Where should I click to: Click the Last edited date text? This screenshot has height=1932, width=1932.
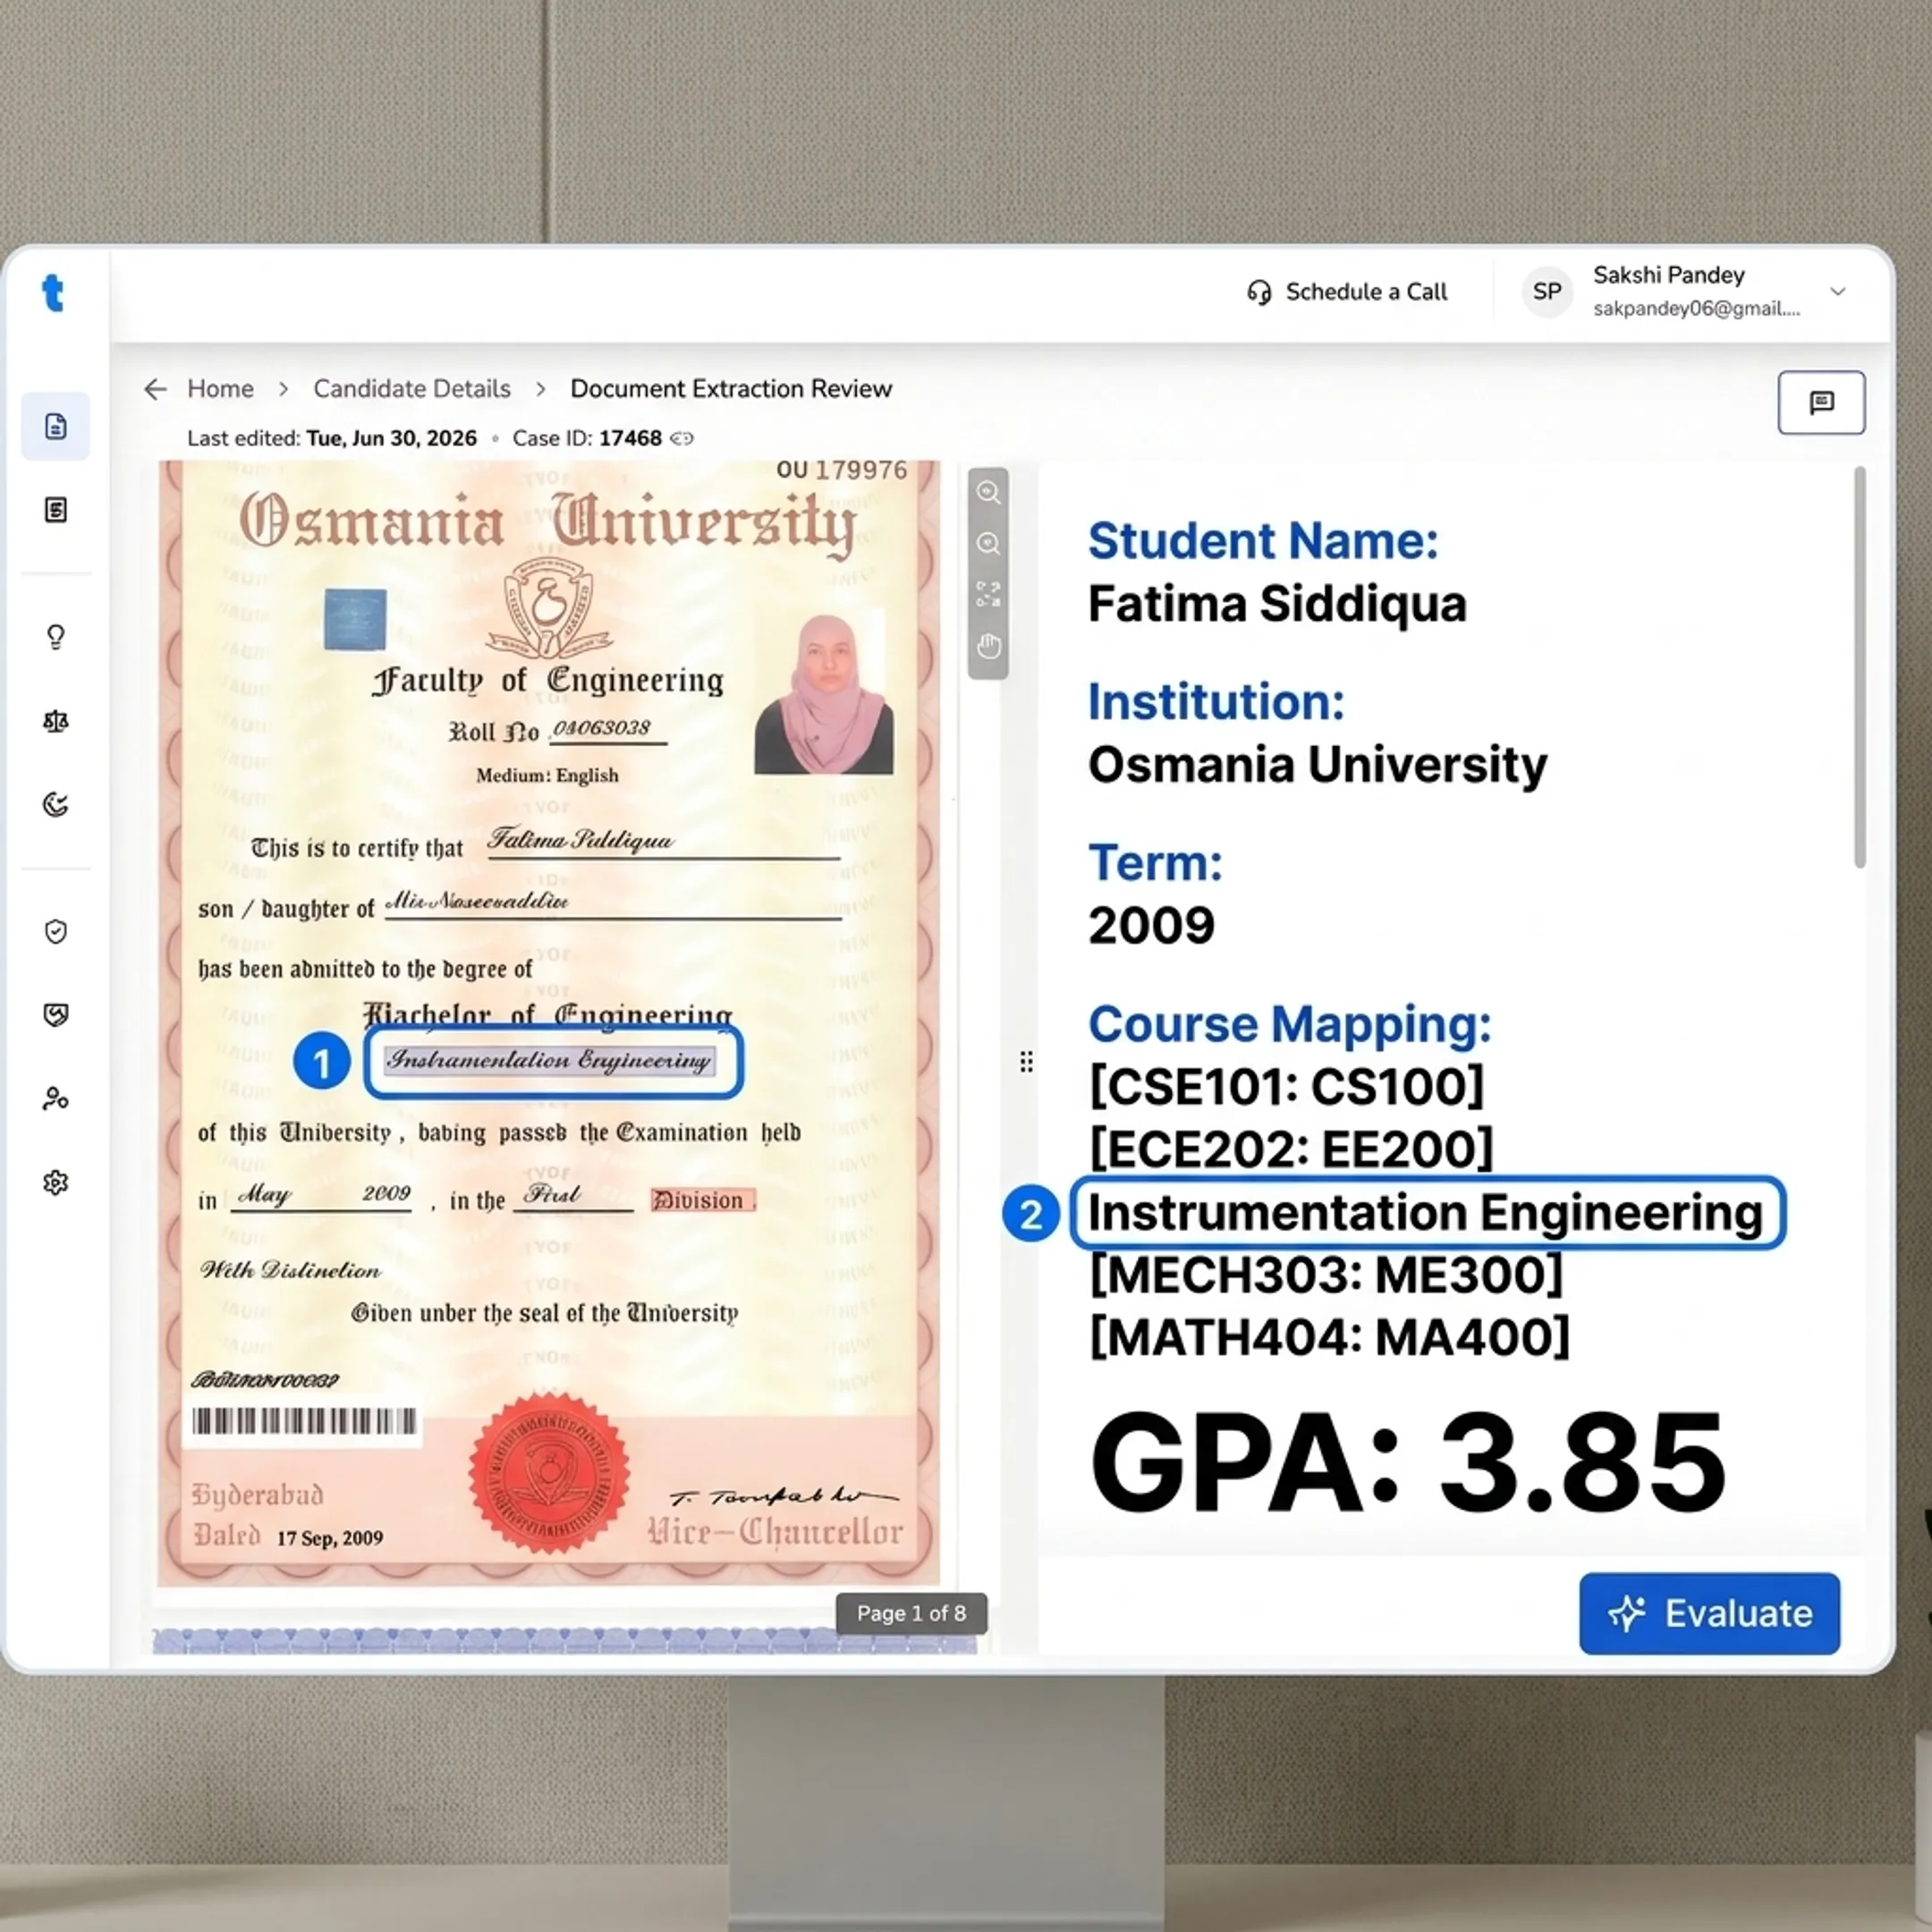332,438
